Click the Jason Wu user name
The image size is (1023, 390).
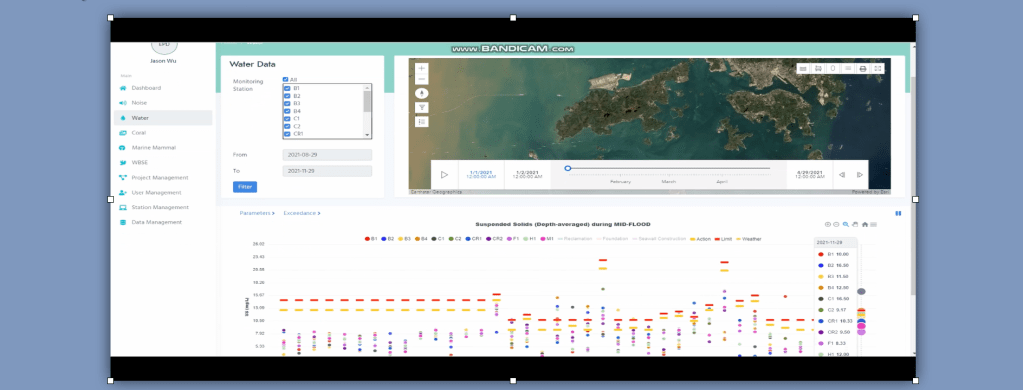pos(163,61)
